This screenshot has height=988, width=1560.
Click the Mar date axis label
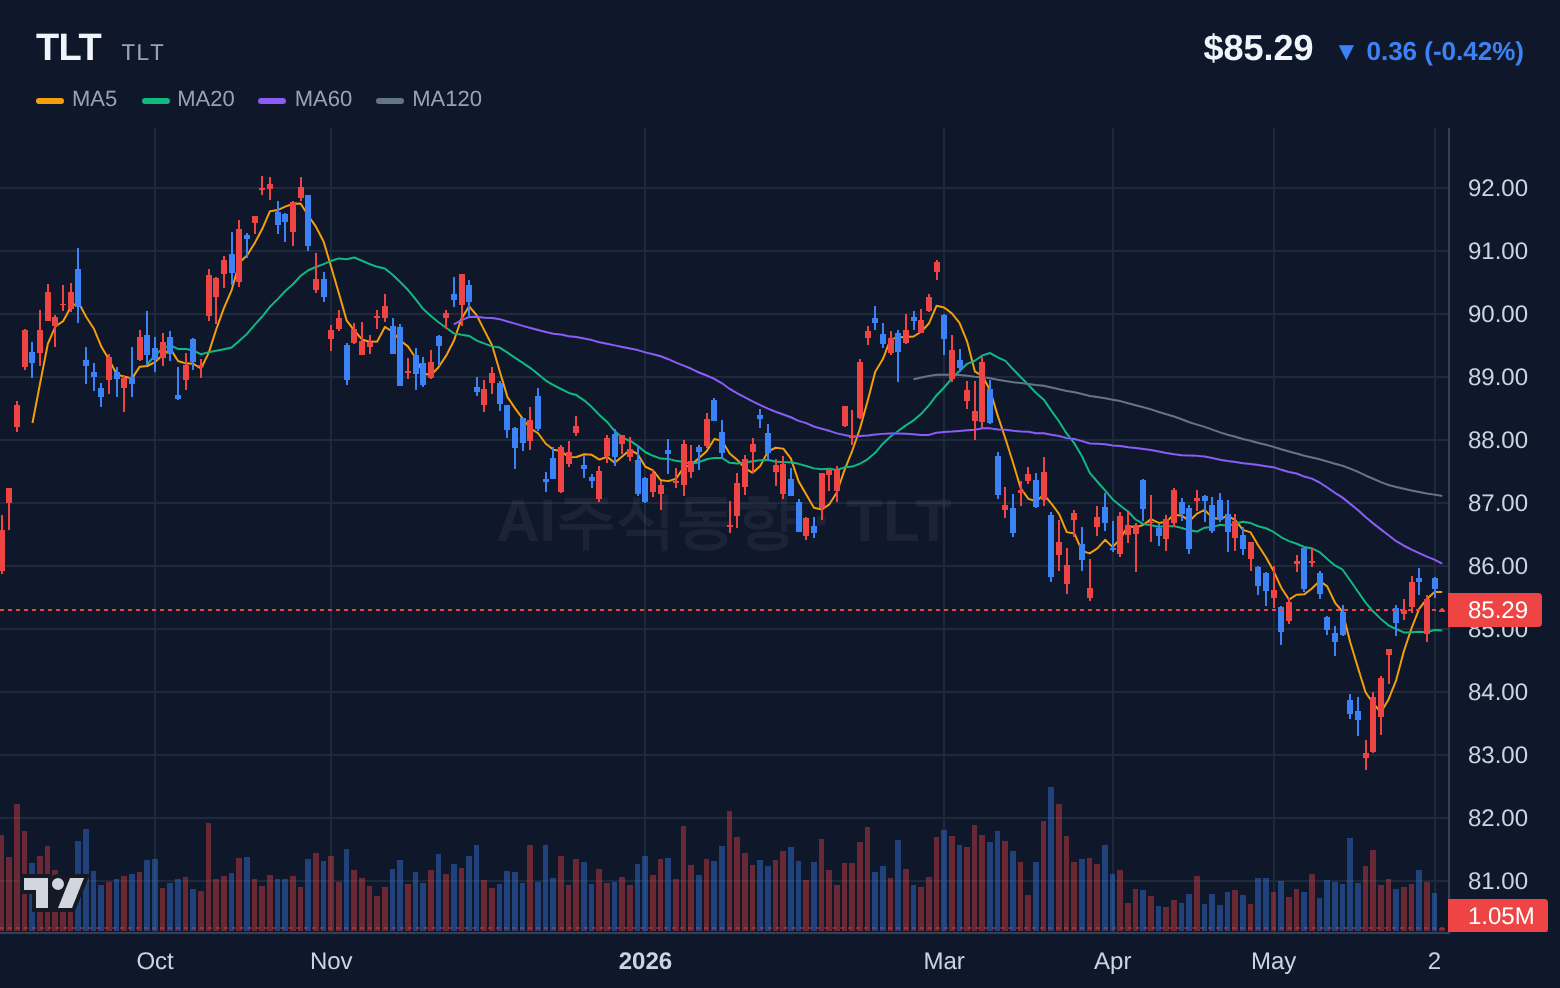[x=944, y=961]
